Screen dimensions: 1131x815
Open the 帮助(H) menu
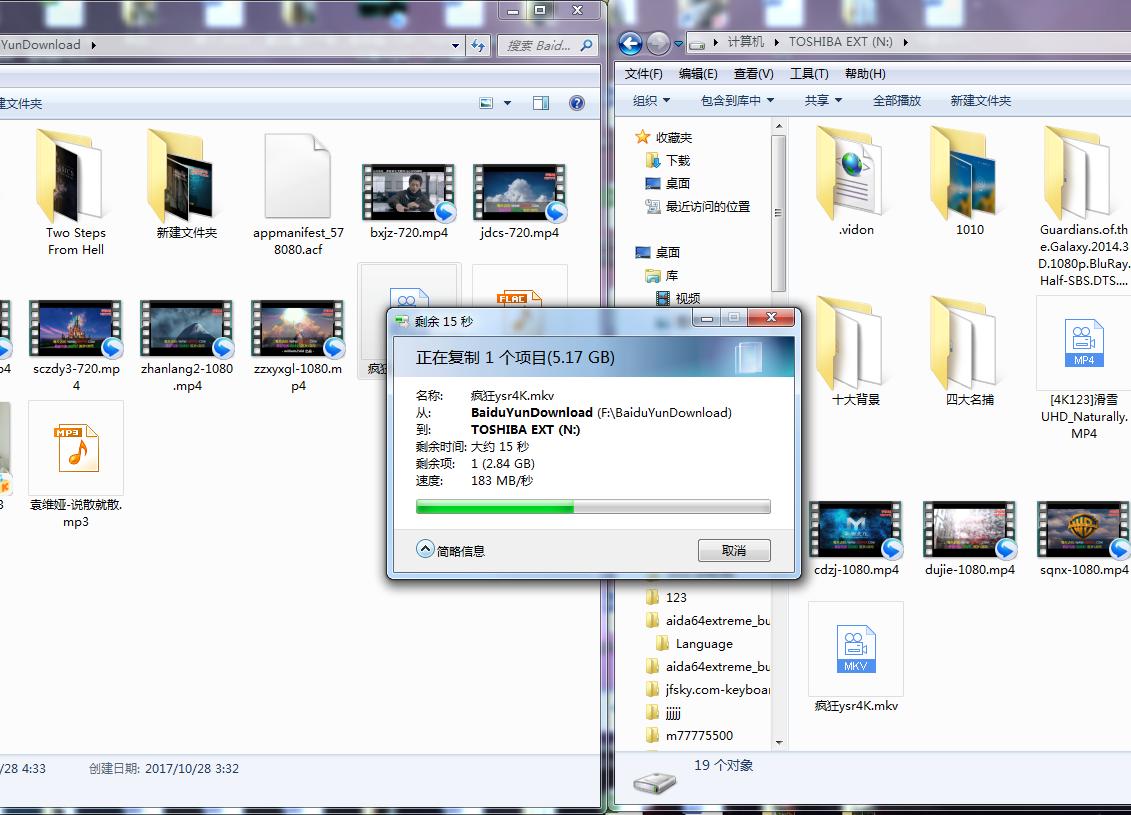pyautogui.click(x=865, y=74)
